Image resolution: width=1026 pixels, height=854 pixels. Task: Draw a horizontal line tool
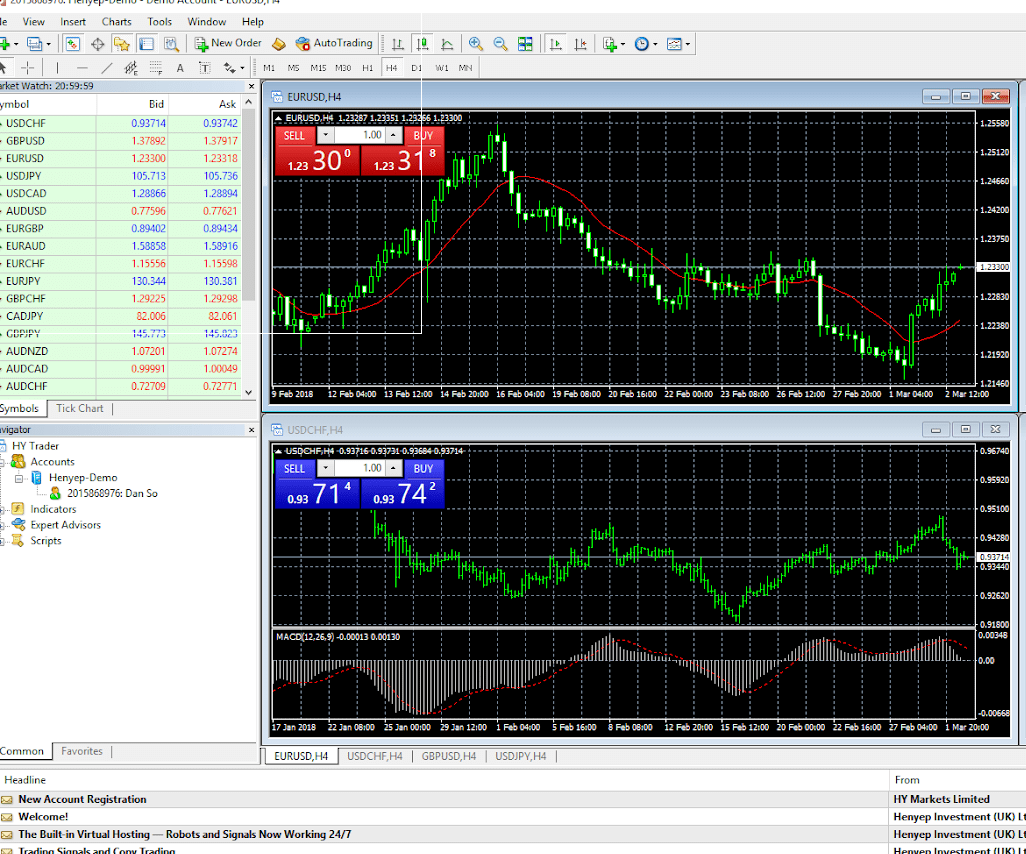click(82, 67)
